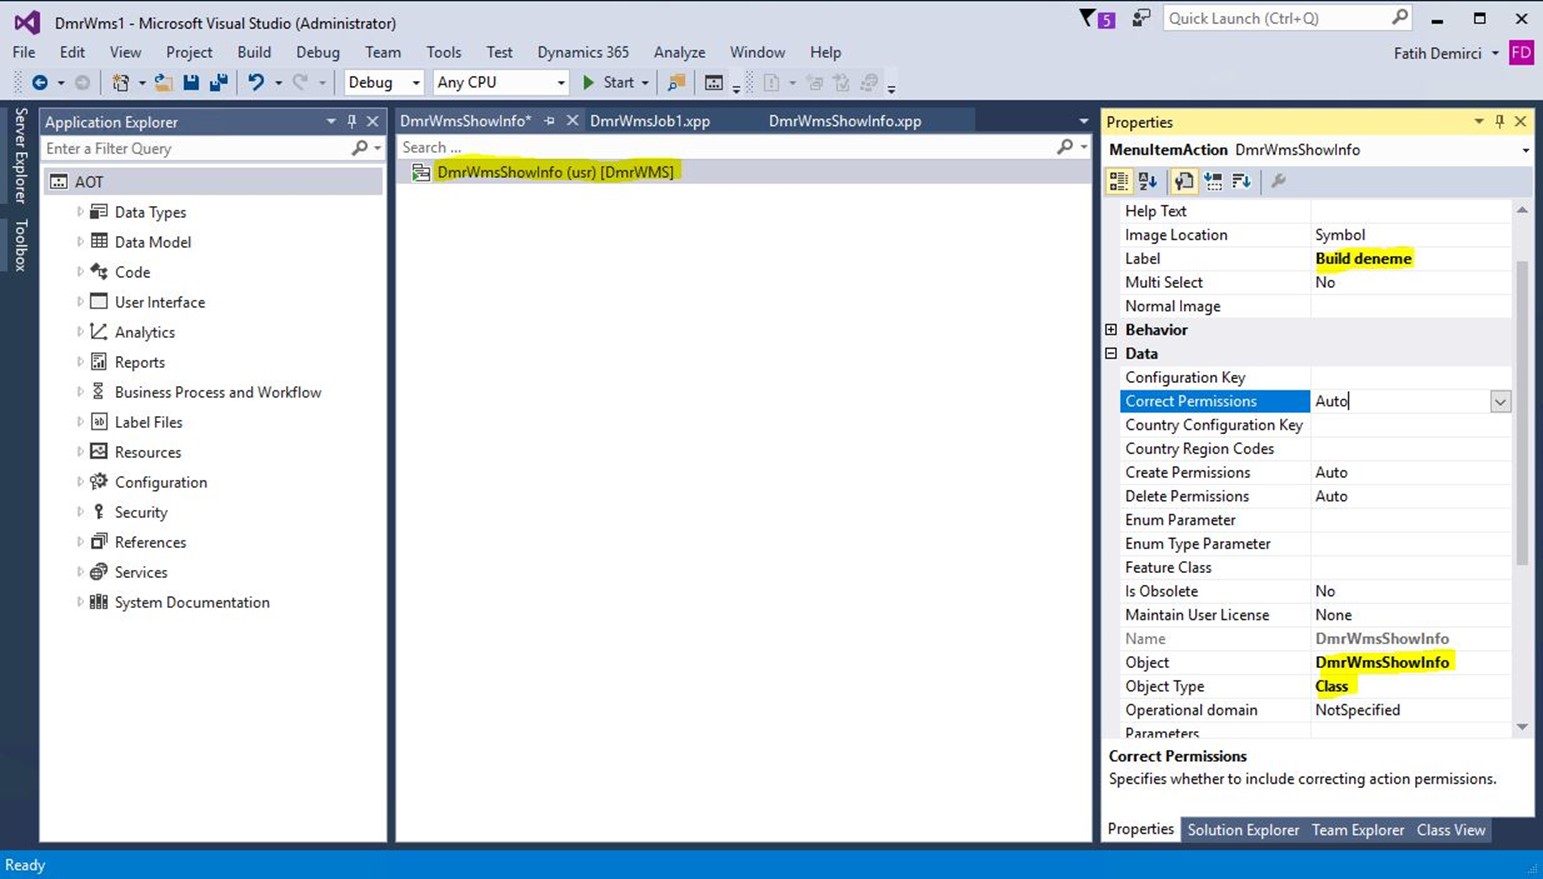This screenshot has height=879, width=1543.
Task: Pin the Properties panel
Action: click(1499, 121)
